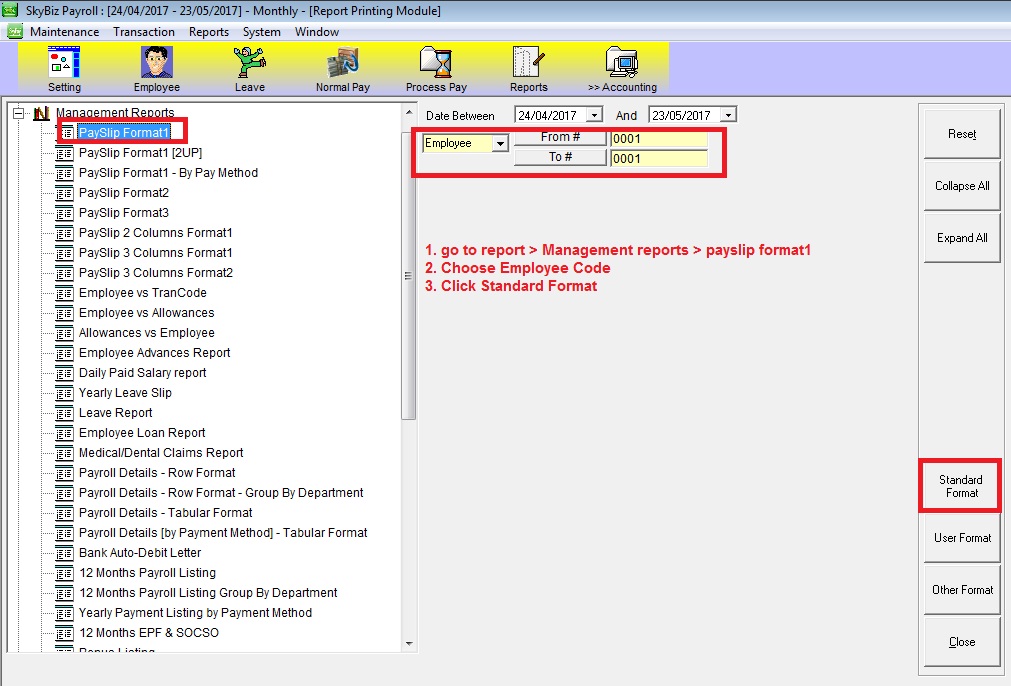1011x686 pixels.
Task: Launch the Process Pay hourglass icon
Action: pos(436,63)
